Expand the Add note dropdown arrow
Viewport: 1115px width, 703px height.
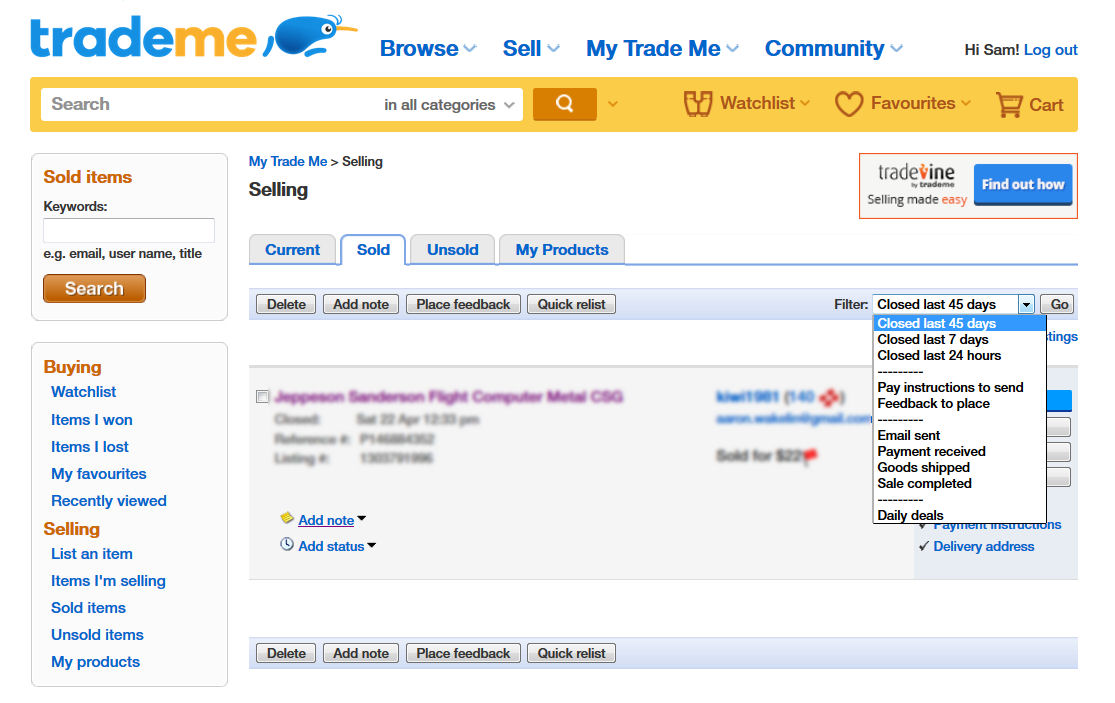(x=362, y=520)
